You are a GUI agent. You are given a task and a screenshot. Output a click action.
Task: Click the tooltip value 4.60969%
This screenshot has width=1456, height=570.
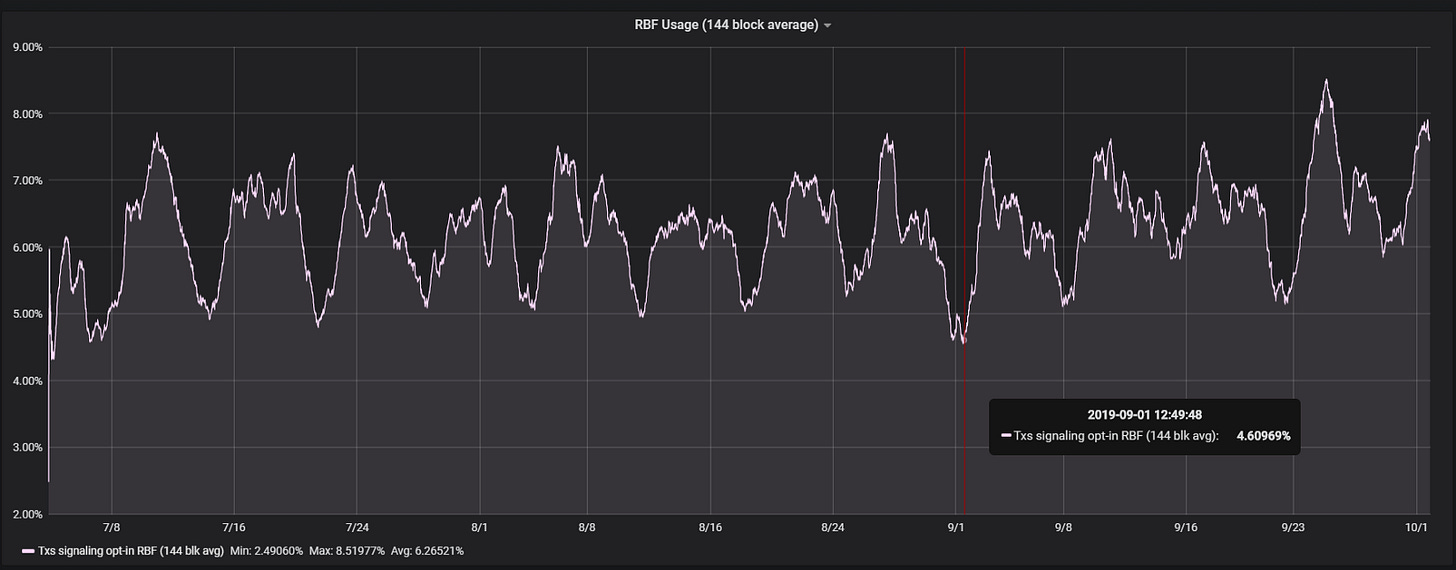click(1263, 436)
